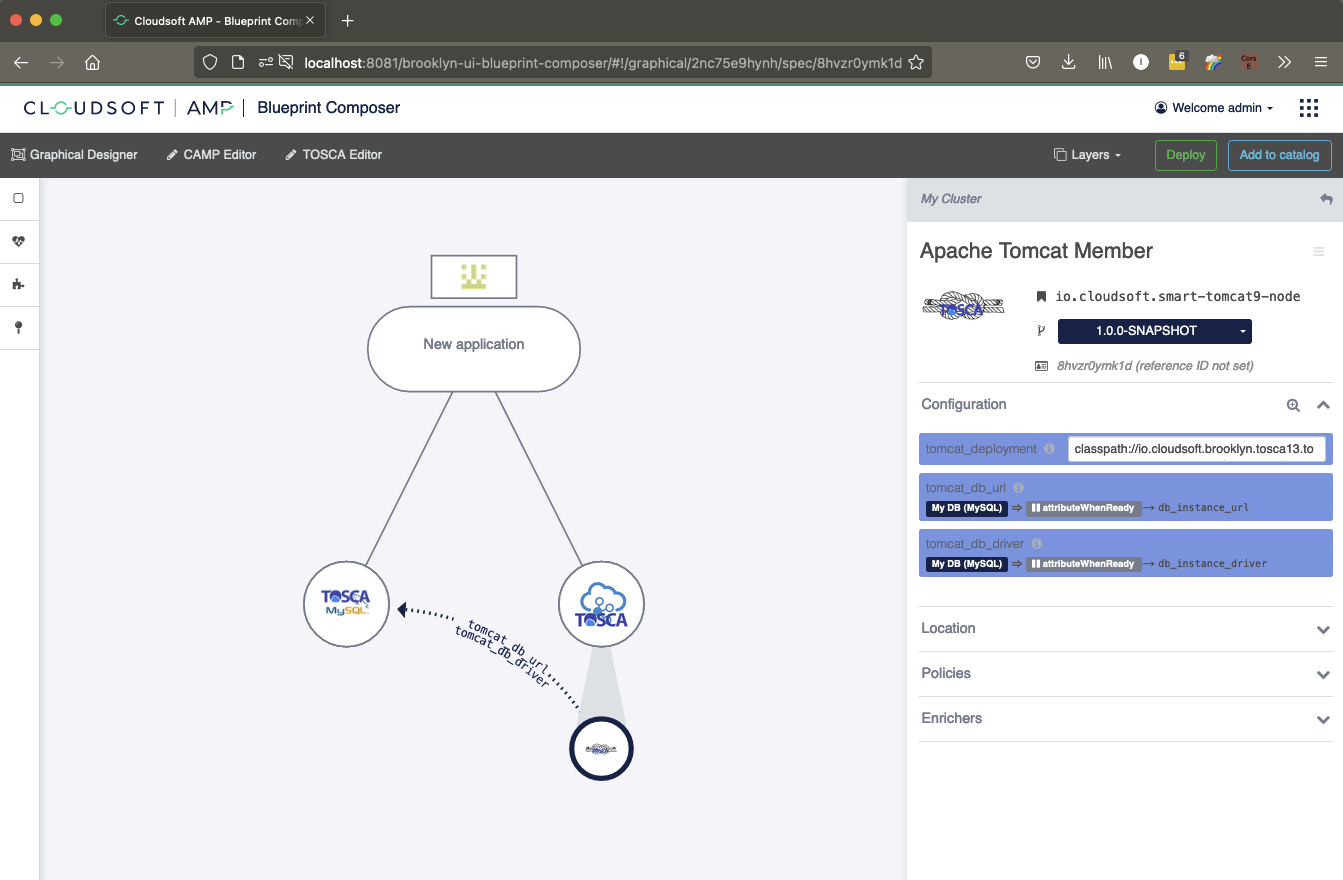This screenshot has width=1343, height=880.
Task: Select the TOSCA MySQL node on canvas
Action: click(x=346, y=603)
